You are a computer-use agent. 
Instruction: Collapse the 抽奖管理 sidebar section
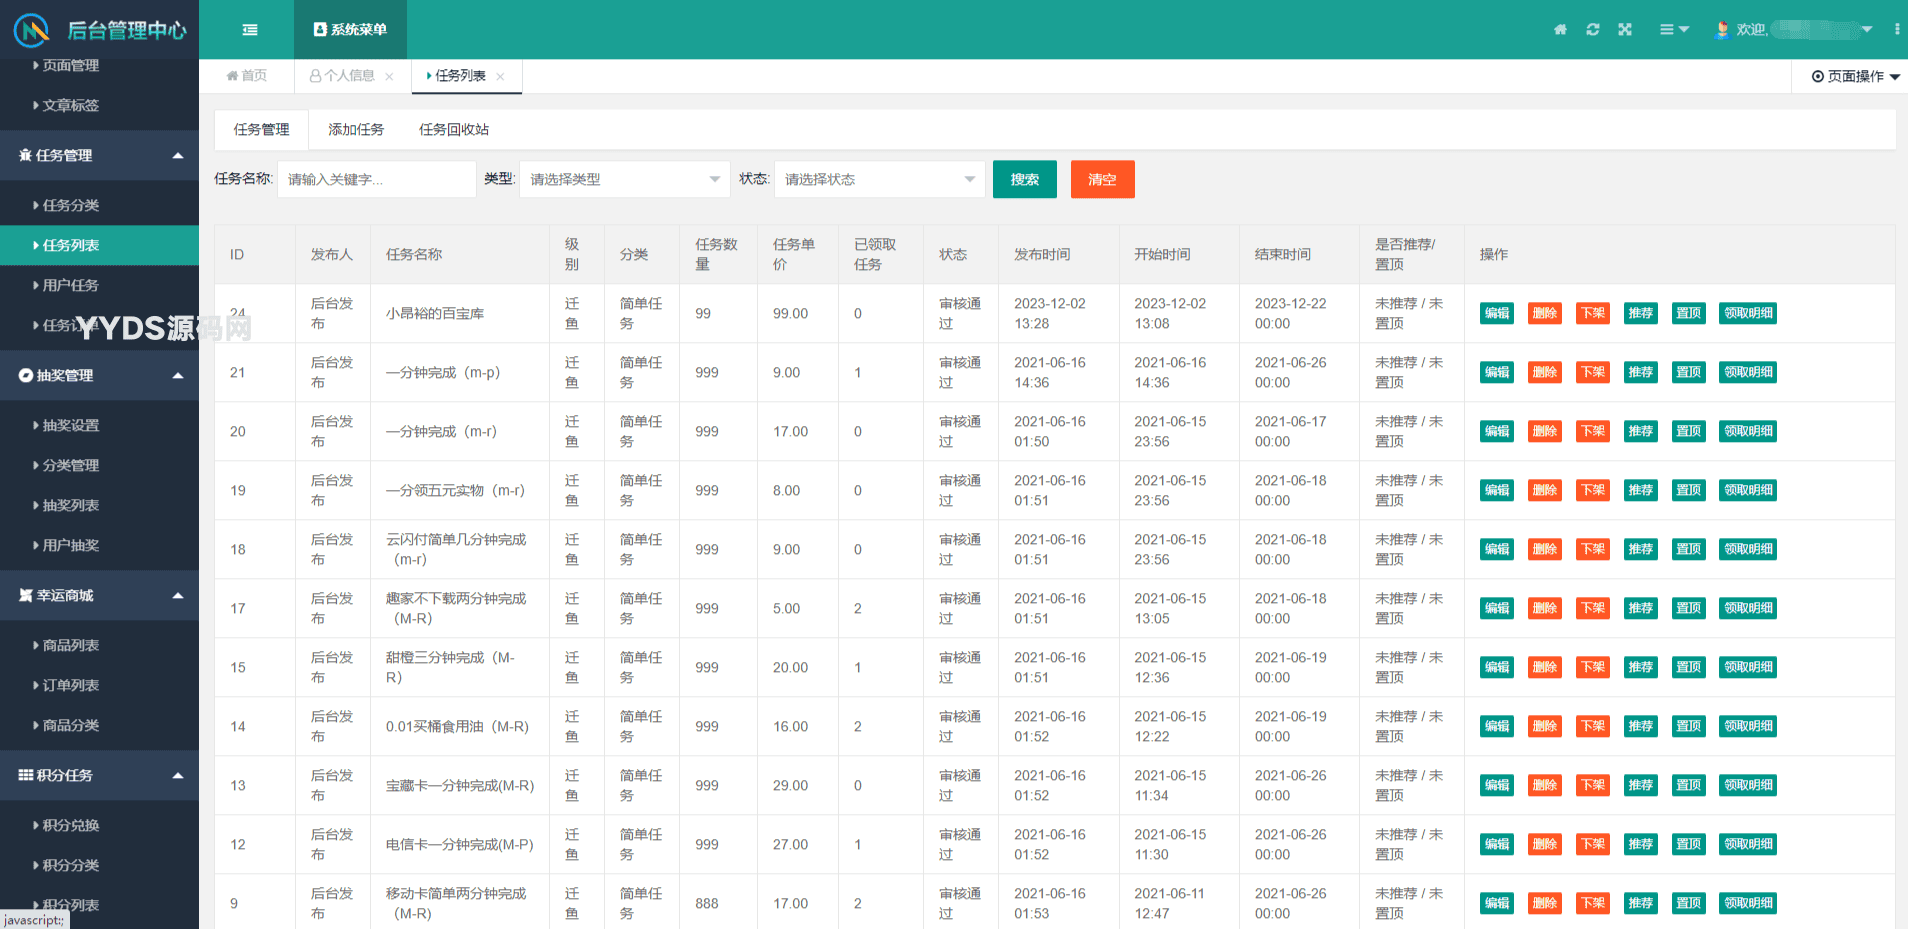click(x=100, y=375)
